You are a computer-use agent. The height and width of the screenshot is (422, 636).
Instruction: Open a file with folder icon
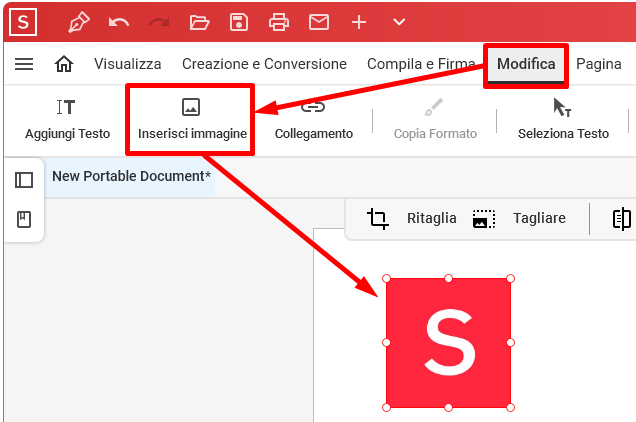coord(199,22)
